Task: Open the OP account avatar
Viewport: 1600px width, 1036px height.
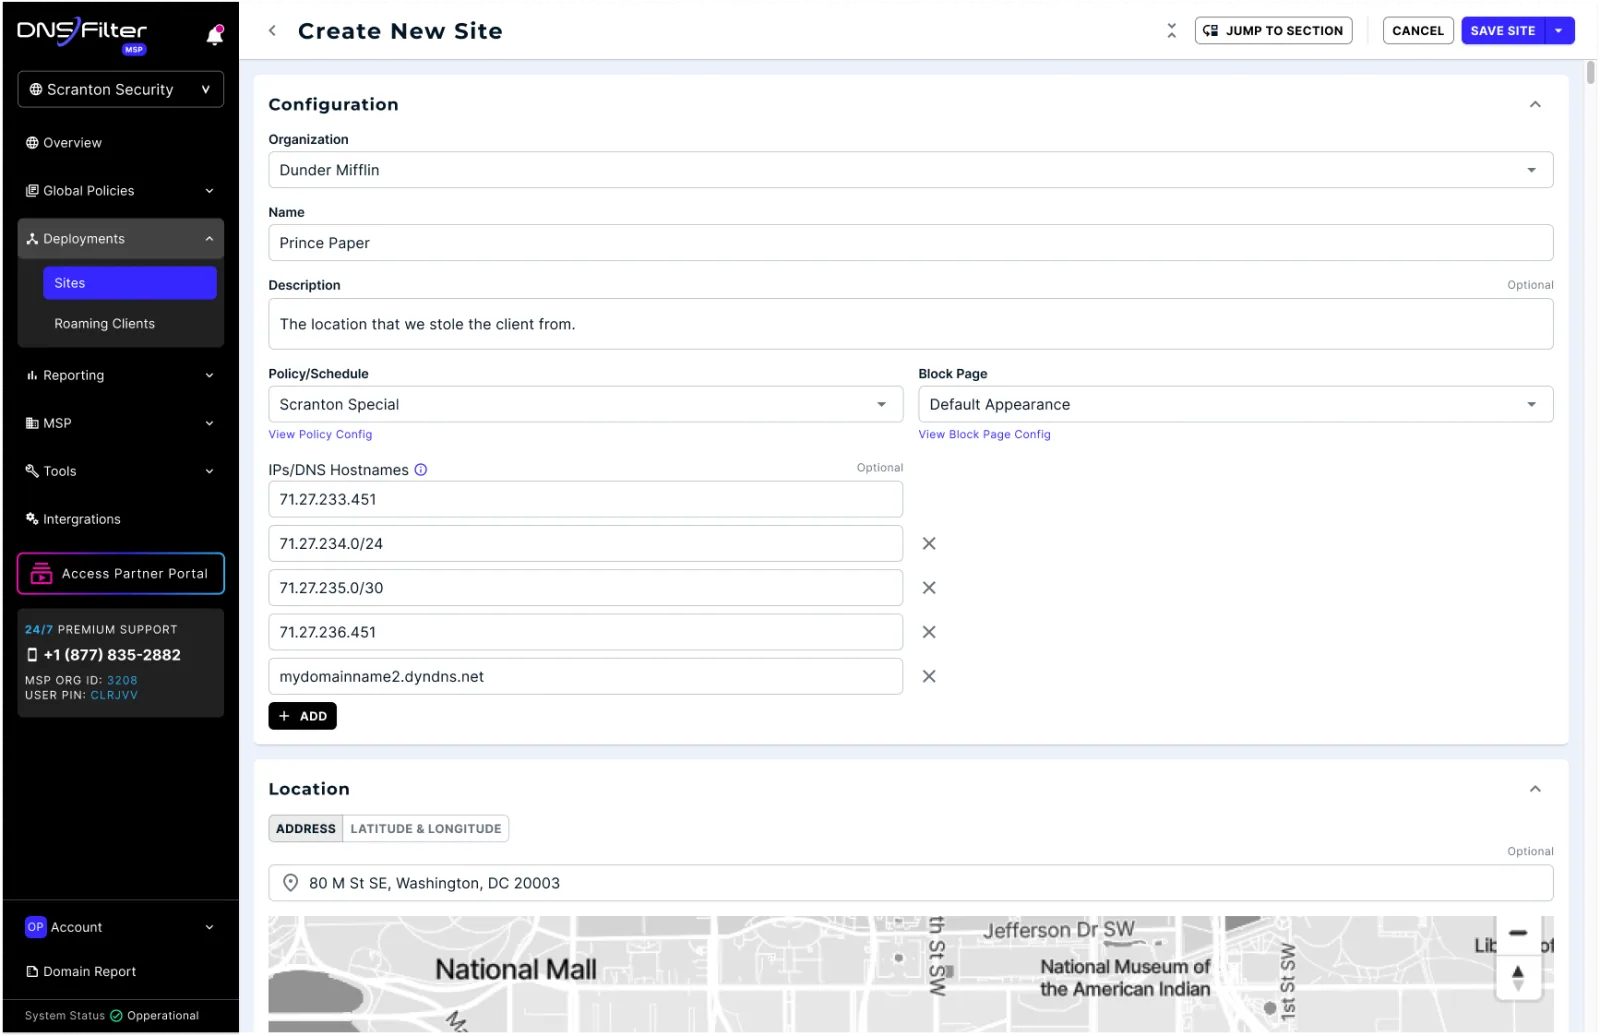Action: (x=36, y=928)
